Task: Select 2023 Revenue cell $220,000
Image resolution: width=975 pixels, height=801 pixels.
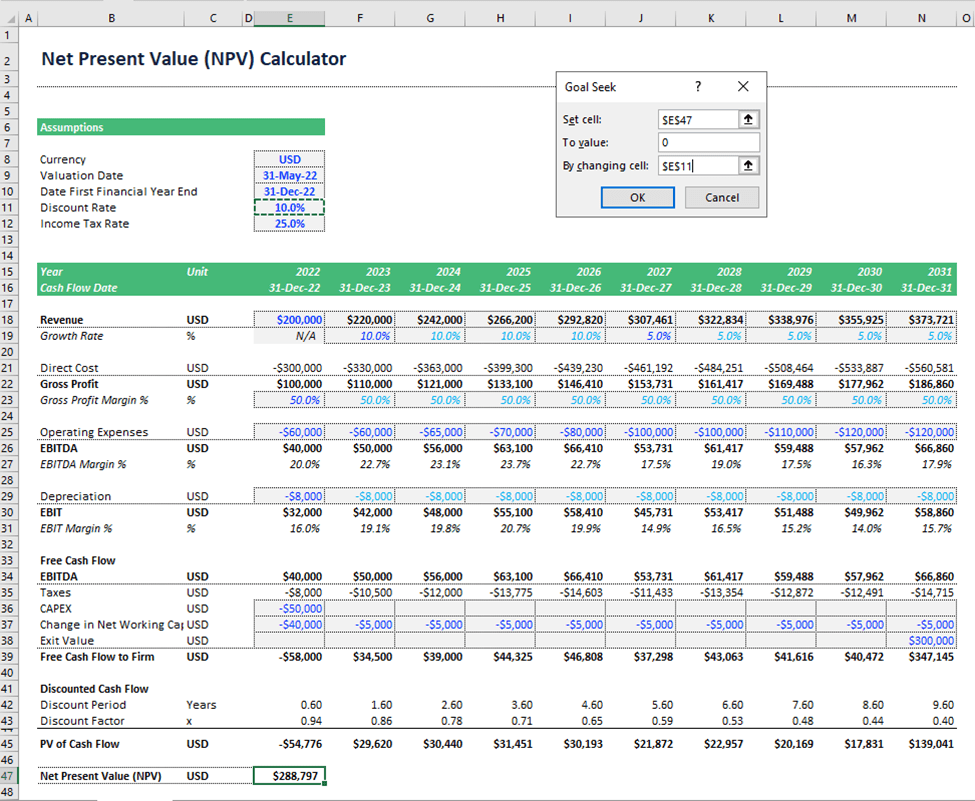Action: pos(359,320)
